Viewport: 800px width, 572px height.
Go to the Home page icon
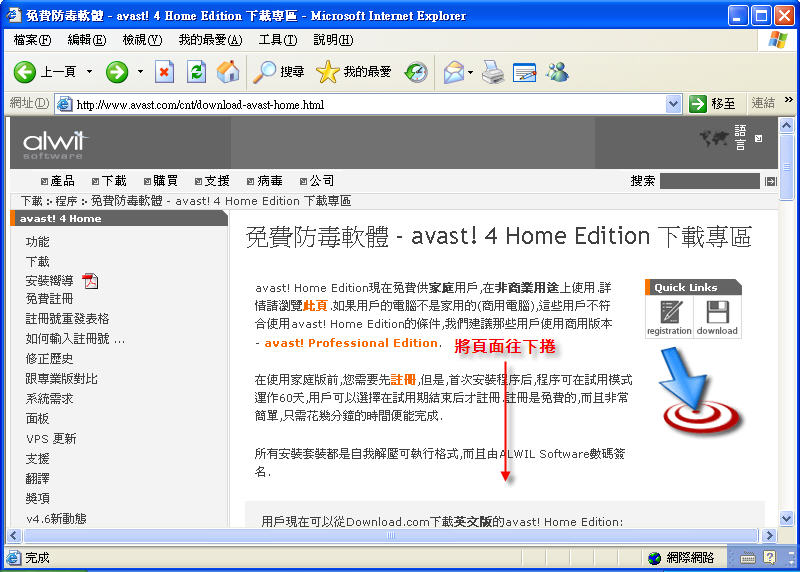228,72
